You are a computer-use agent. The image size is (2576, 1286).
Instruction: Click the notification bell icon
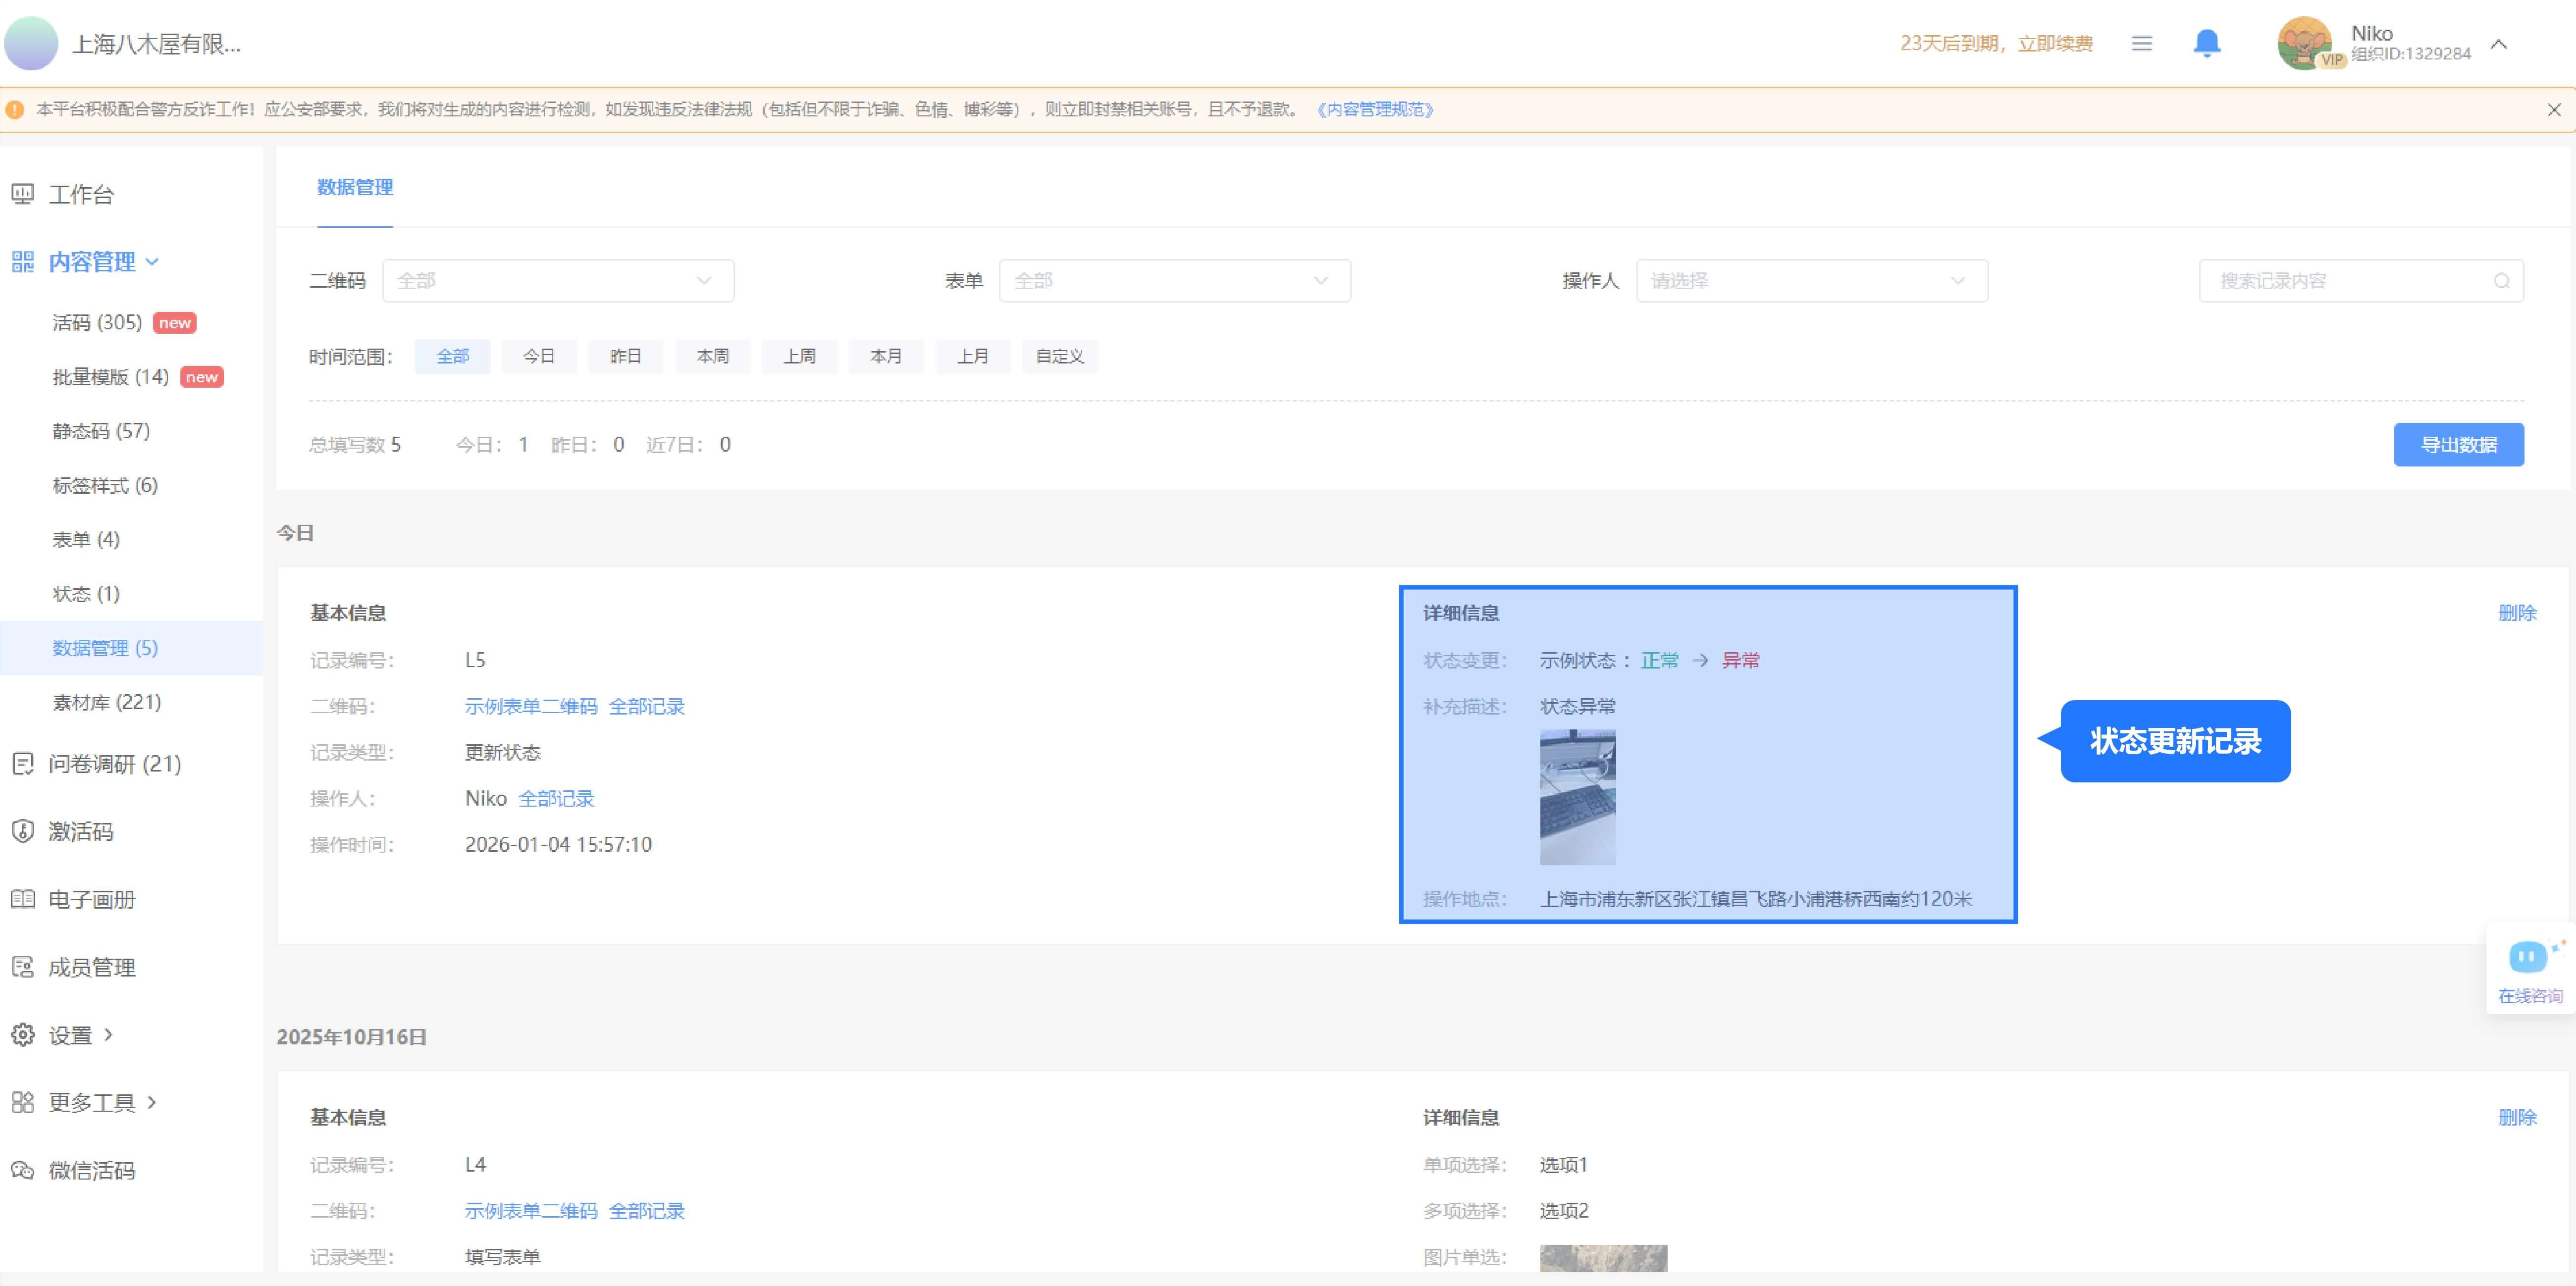[x=2206, y=43]
